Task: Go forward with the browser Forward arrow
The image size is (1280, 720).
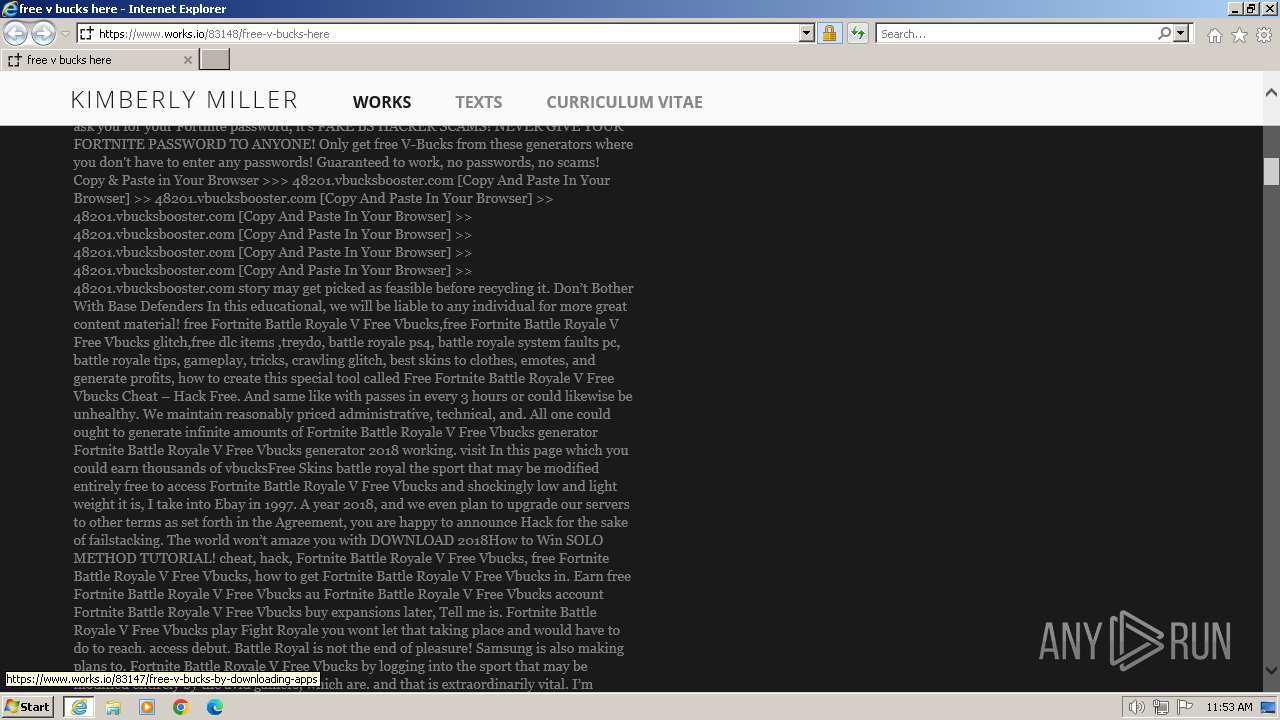Action: [x=43, y=33]
